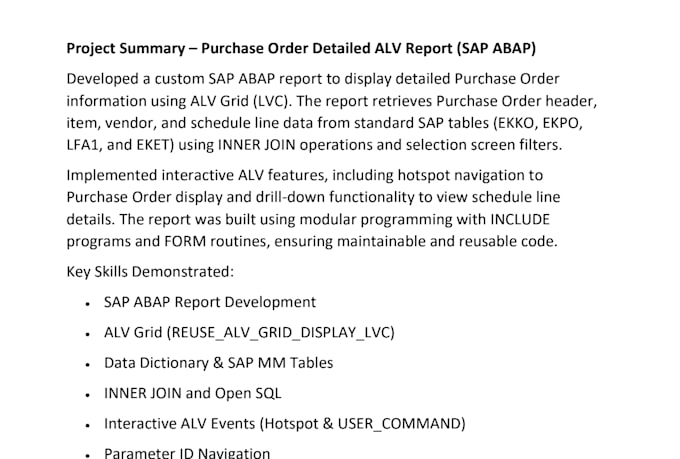Click the line starting 'Purchase Order display and drill-down'

[x=313, y=197]
